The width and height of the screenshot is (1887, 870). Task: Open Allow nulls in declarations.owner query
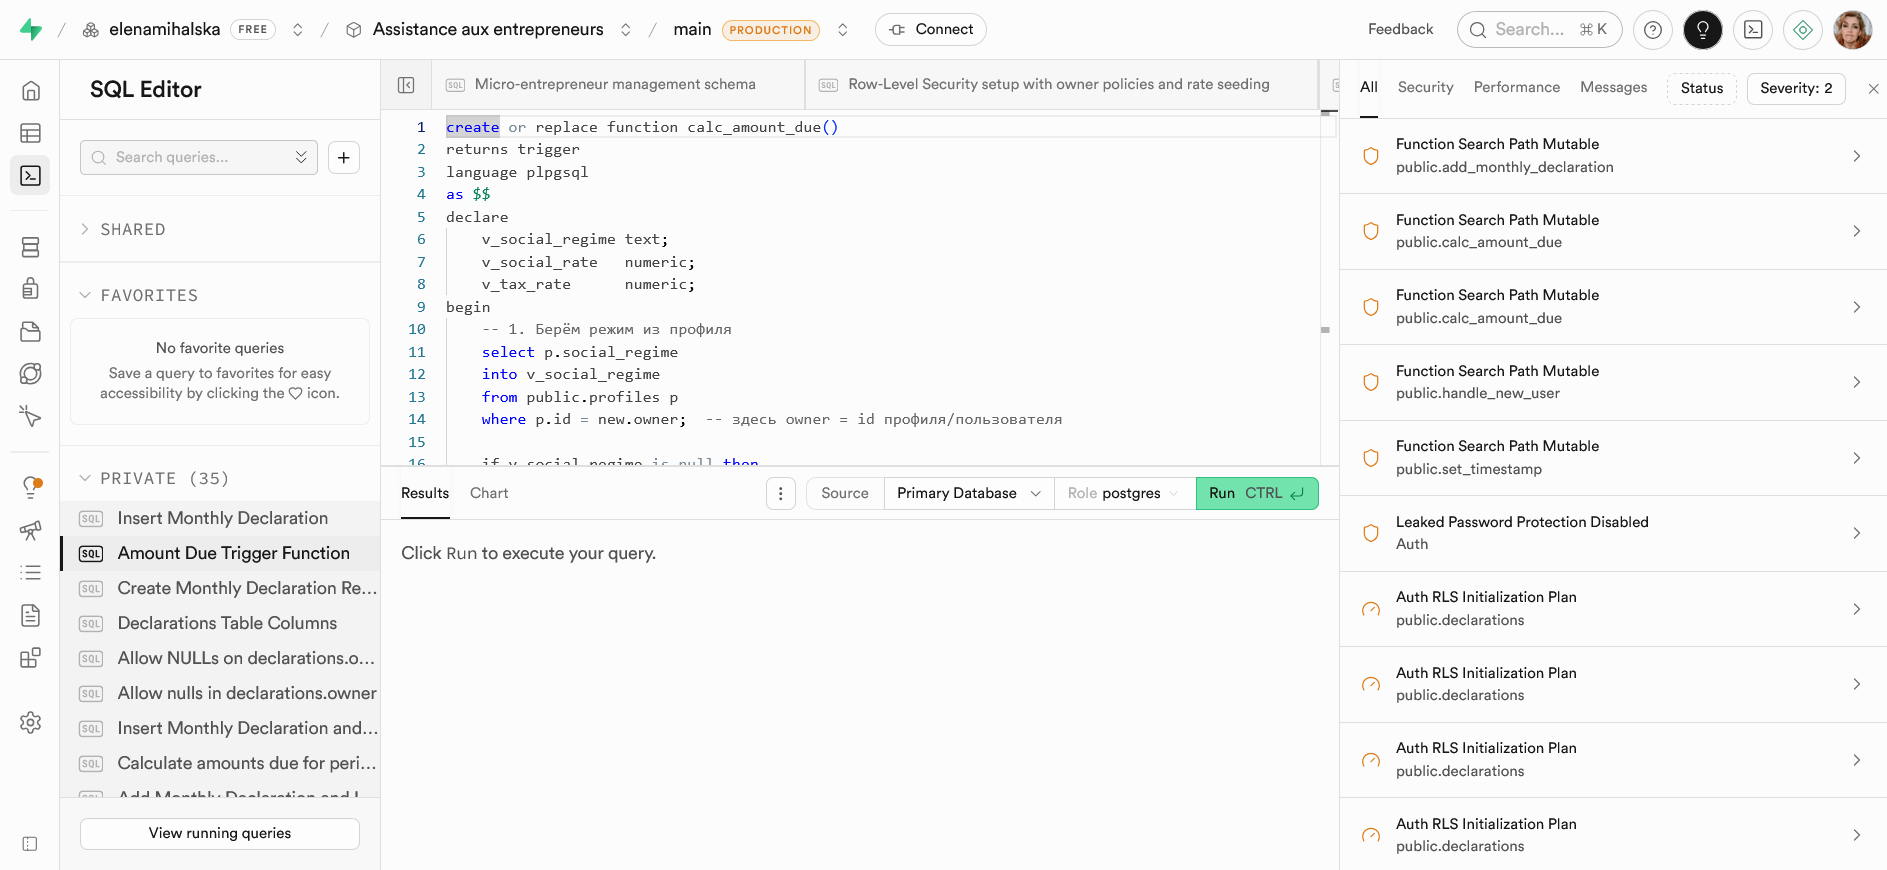(x=220, y=693)
